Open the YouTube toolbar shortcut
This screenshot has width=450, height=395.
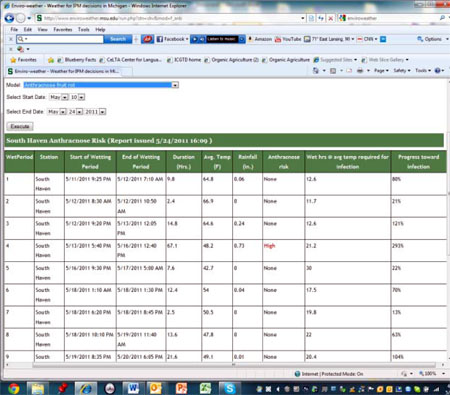coord(288,39)
